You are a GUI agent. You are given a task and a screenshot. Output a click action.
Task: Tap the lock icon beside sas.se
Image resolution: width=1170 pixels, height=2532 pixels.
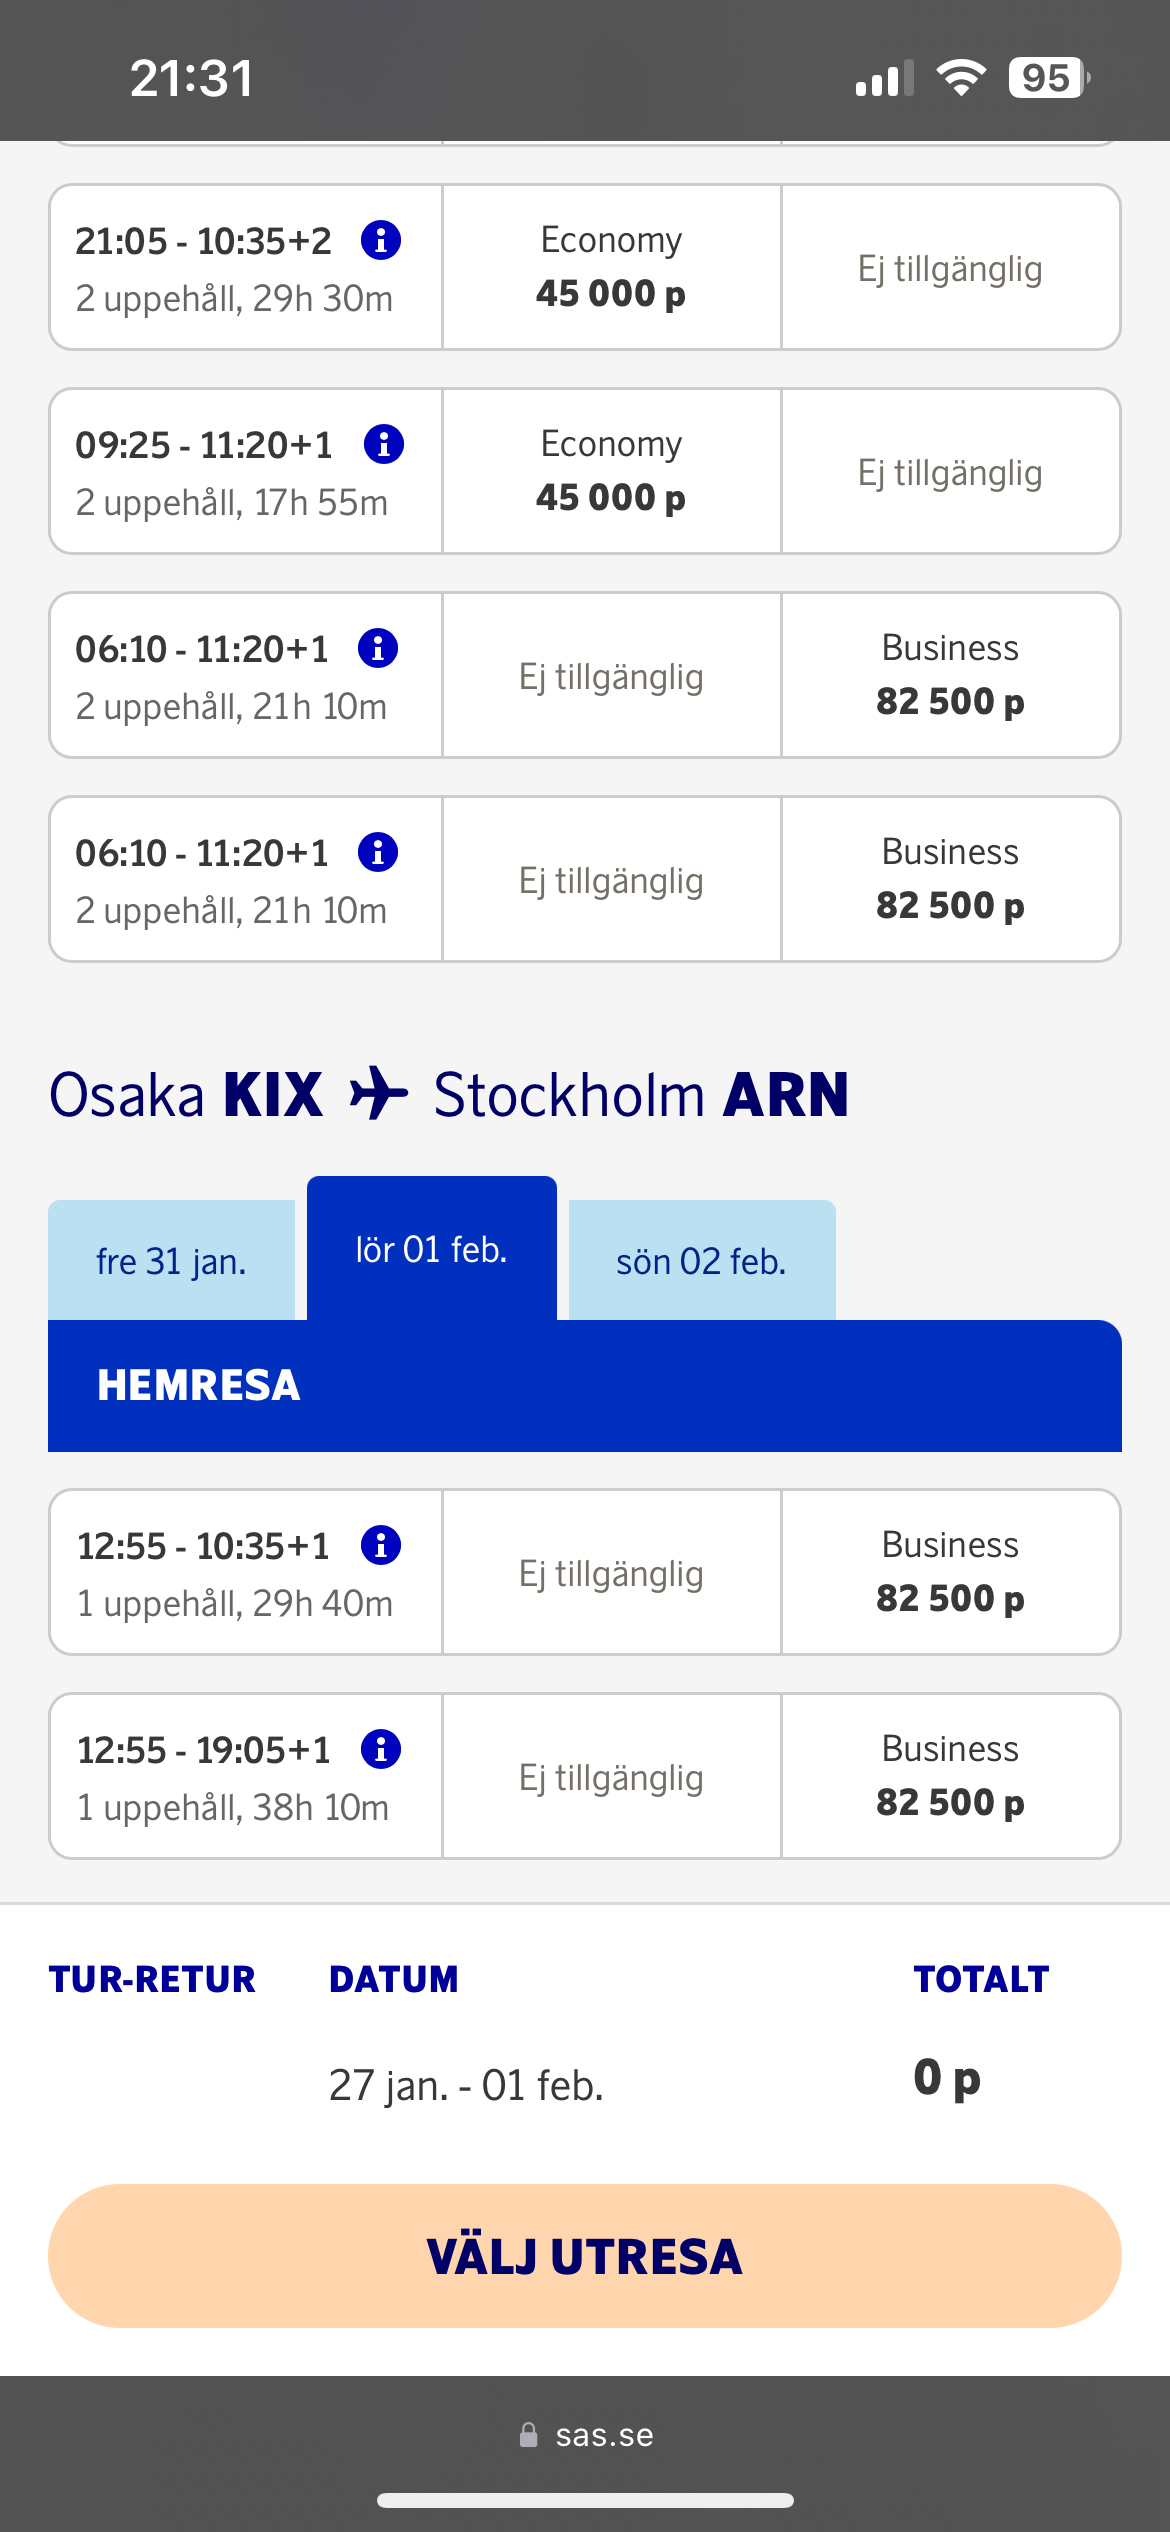529,2435
